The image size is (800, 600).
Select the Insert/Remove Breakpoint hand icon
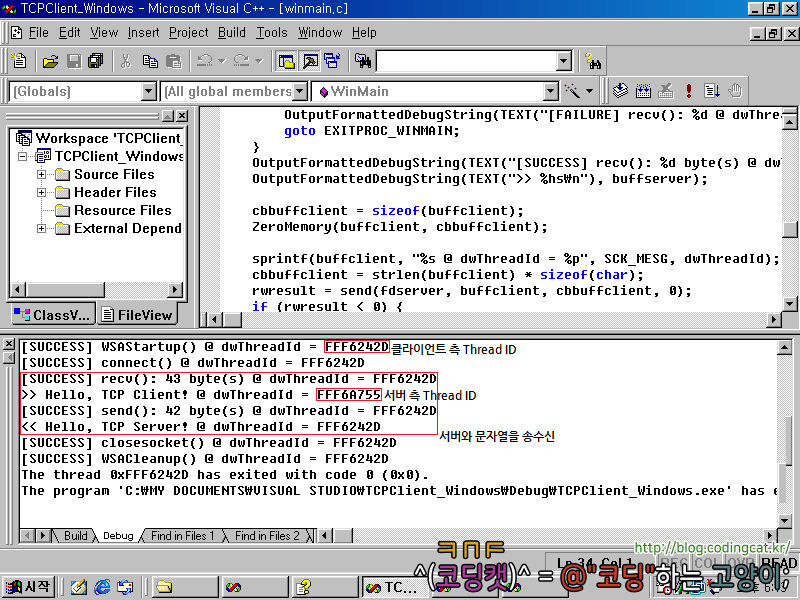coord(735,89)
